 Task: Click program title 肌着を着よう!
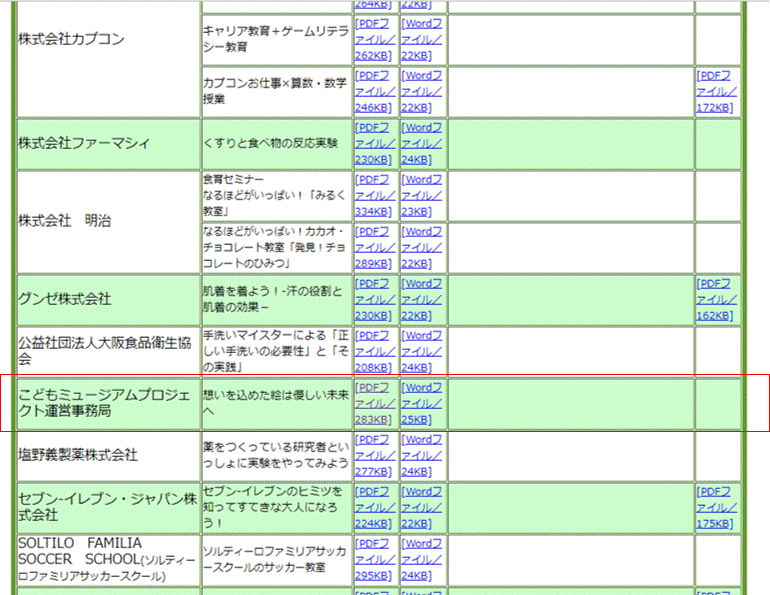pos(273,299)
